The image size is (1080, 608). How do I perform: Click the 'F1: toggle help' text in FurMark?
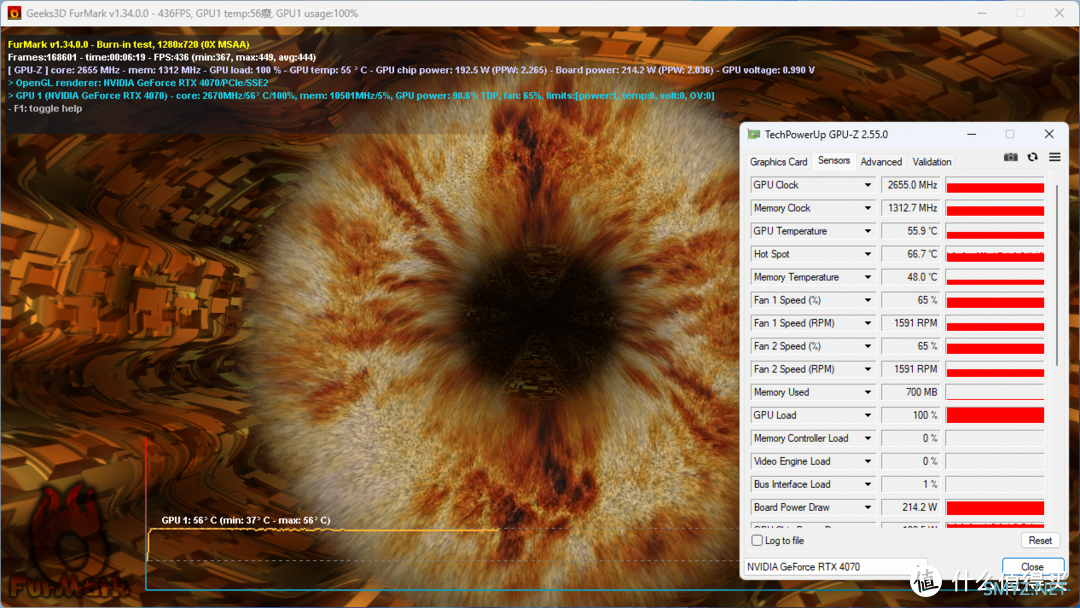pyautogui.click(x=45, y=109)
